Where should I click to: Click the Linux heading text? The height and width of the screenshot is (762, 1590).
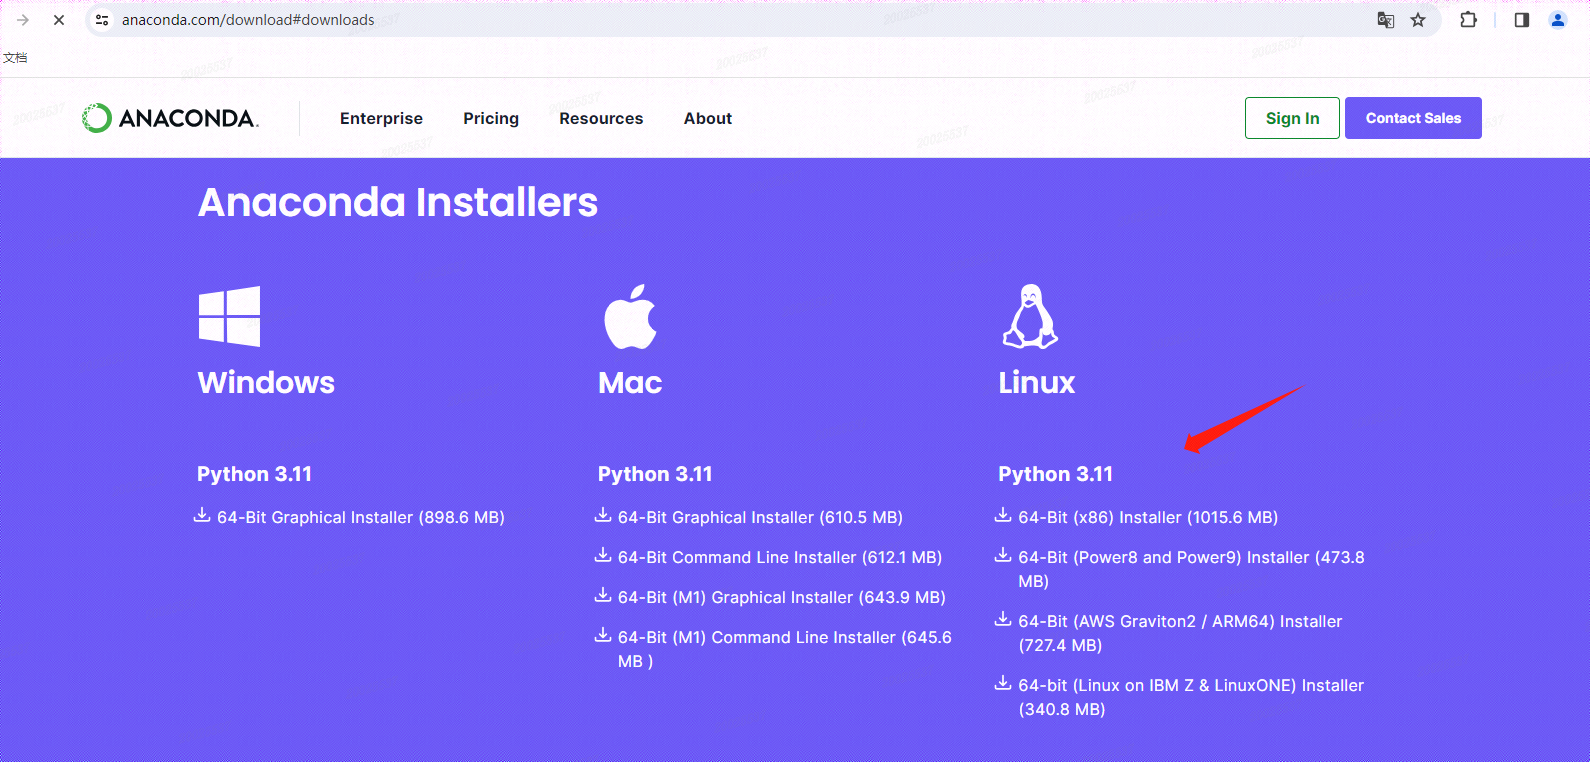click(1036, 382)
